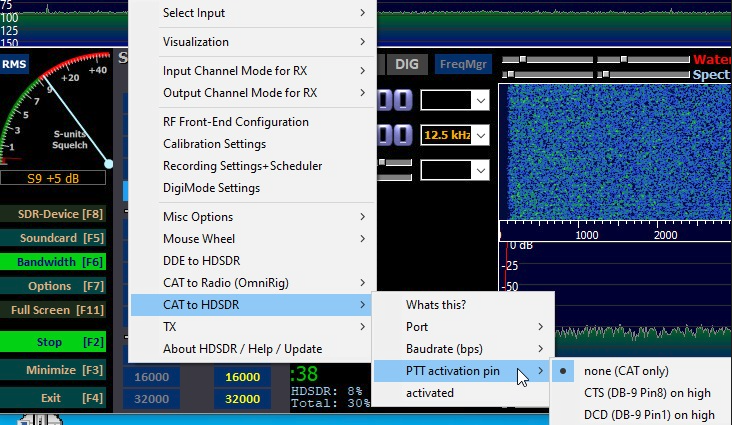The image size is (732, 425).
Task: Open the FreqMgr frequency manager
Action: [x=463, y=64]
